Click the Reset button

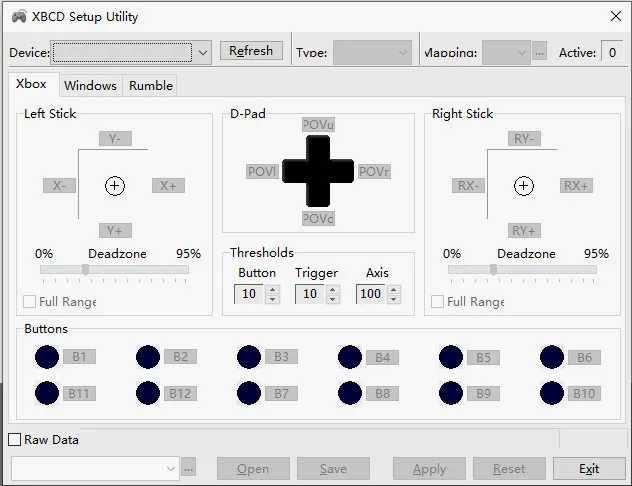pos(509,469)
